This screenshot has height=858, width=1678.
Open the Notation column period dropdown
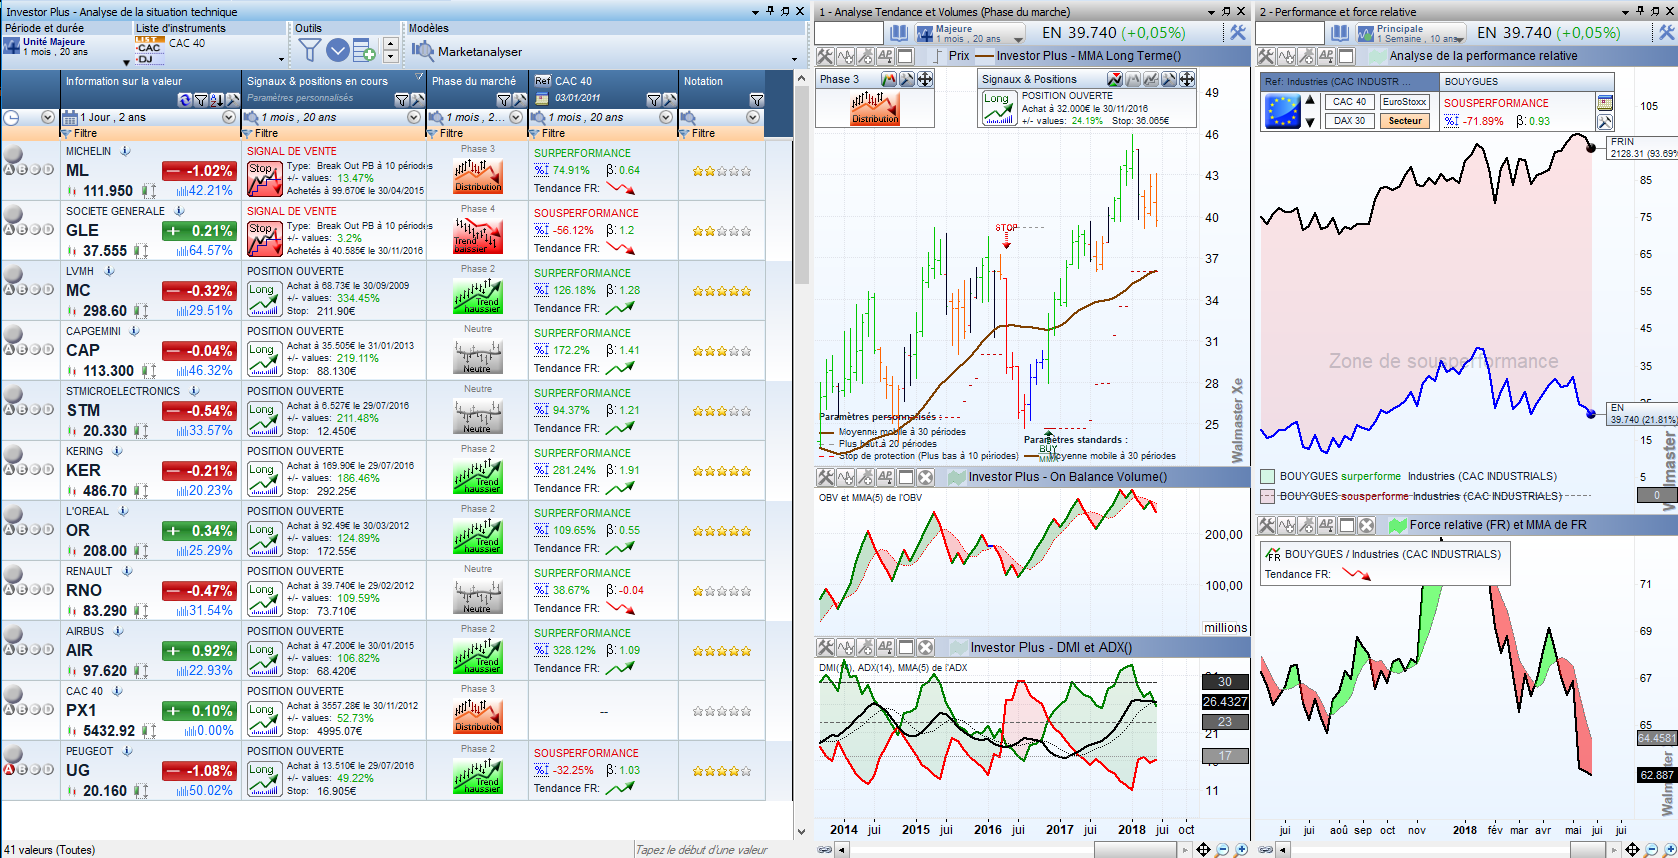pos(752,117)
